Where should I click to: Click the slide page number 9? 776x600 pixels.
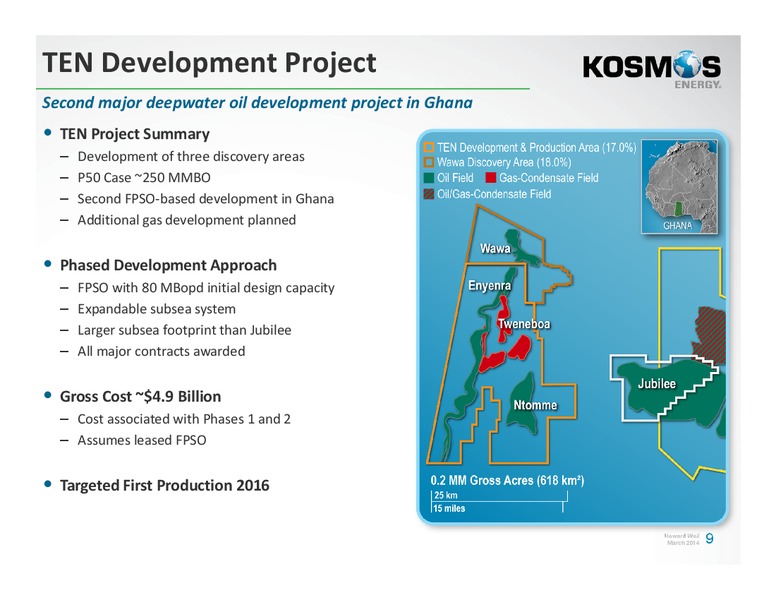[x=709, y=539]
